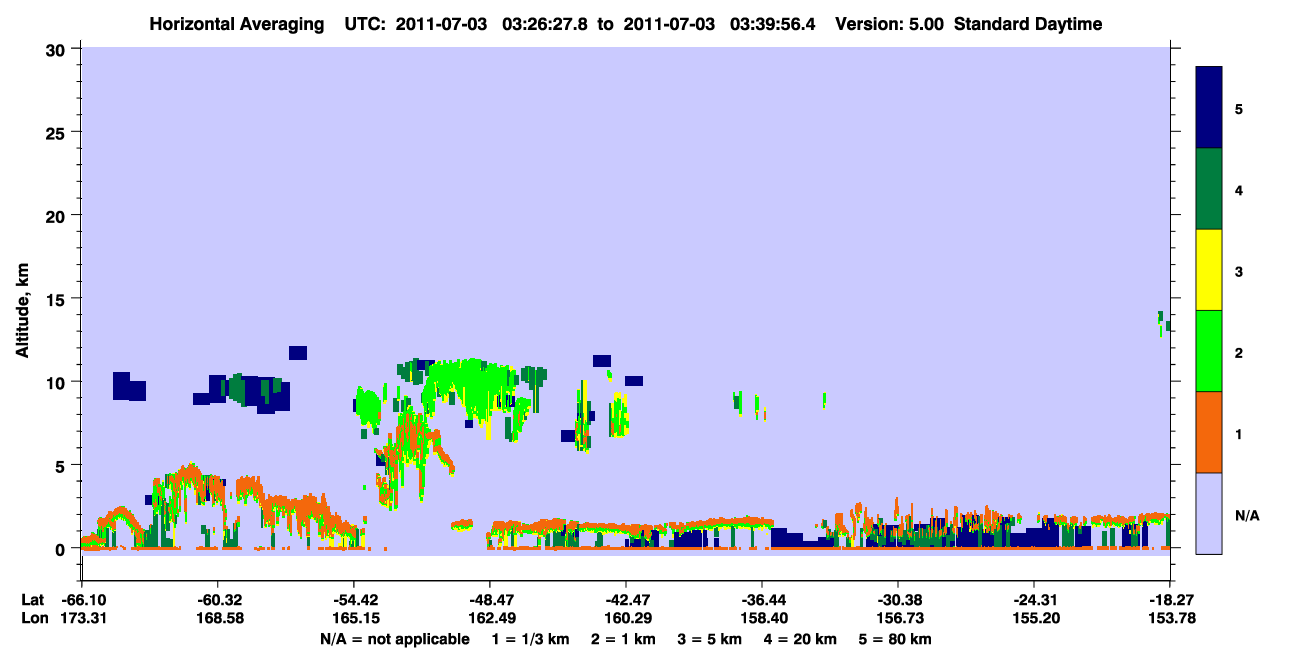Image resolution: width=1300 pixels, height=667 pixels.
Task: Click the latitude label -18.27
Action: [x=1169, y=599]
